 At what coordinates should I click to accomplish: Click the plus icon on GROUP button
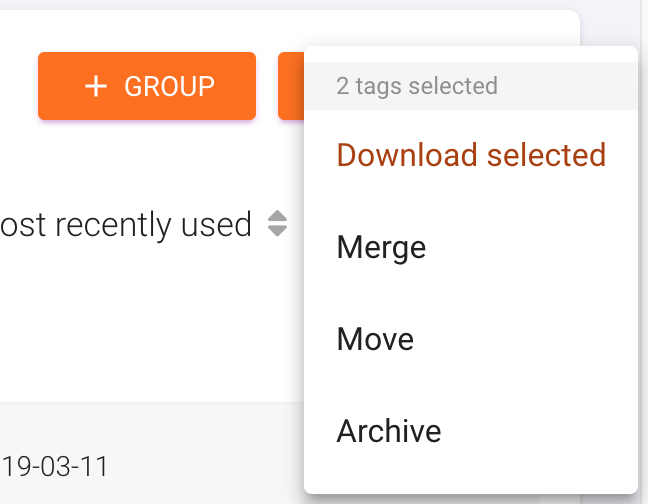[x=95, y=86]
